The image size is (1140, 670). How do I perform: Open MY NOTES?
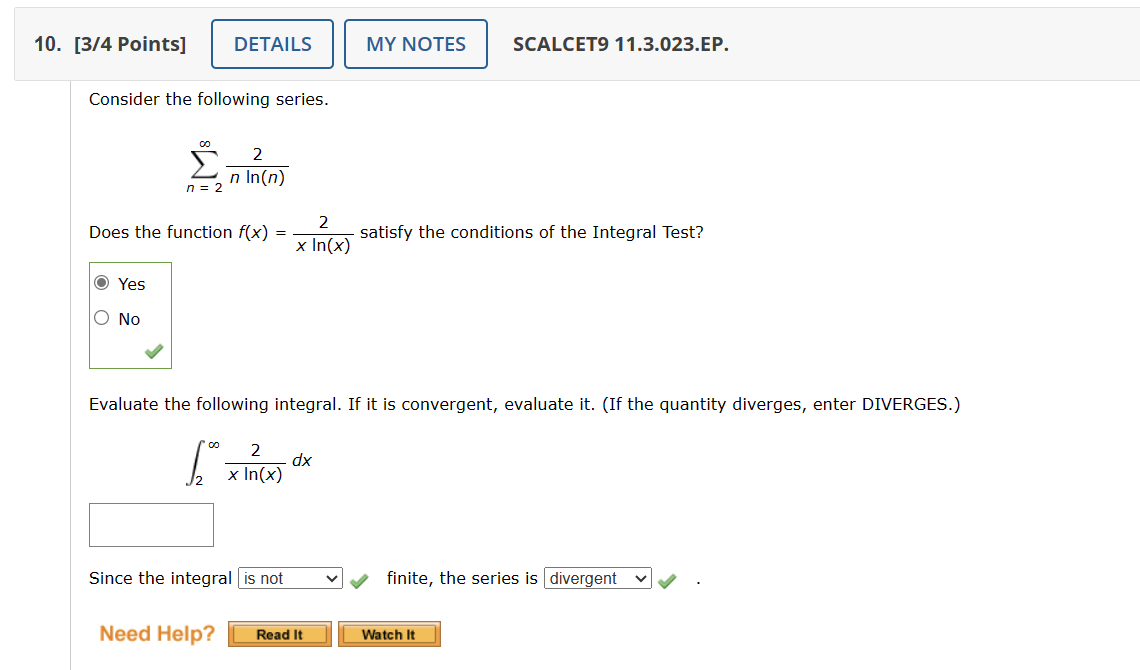(415, 43)
